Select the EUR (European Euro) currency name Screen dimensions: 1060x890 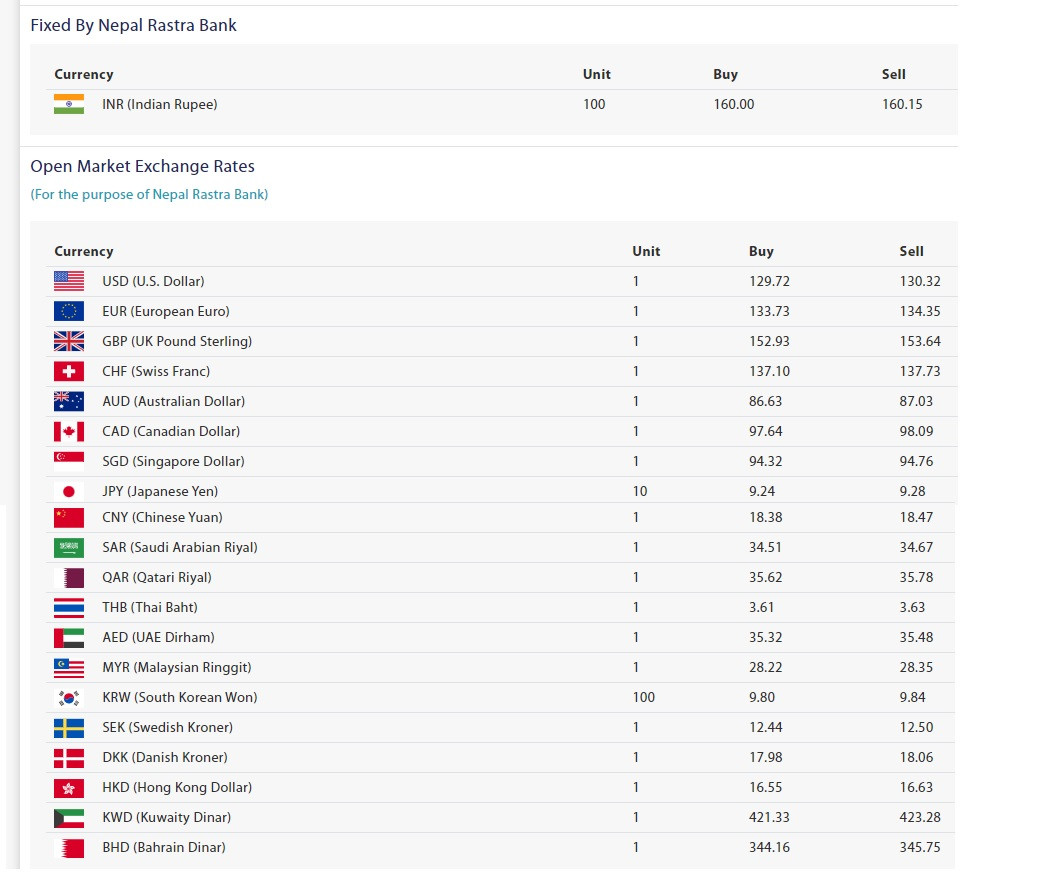166,312
